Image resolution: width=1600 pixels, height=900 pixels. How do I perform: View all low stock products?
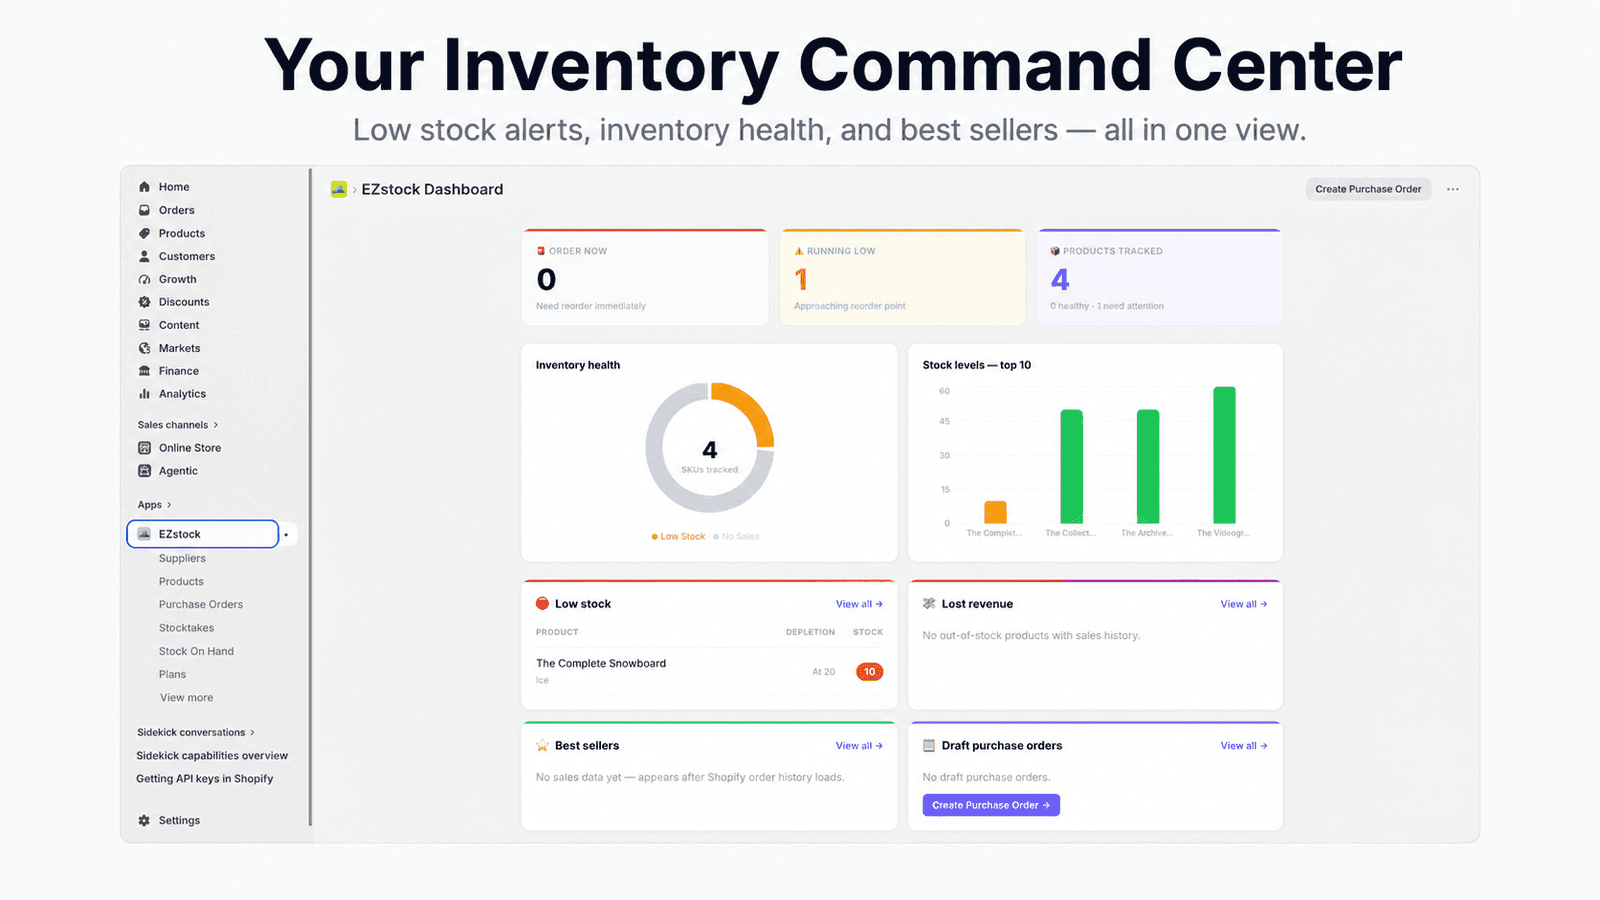pyautogui.click(x=859, y=604)
